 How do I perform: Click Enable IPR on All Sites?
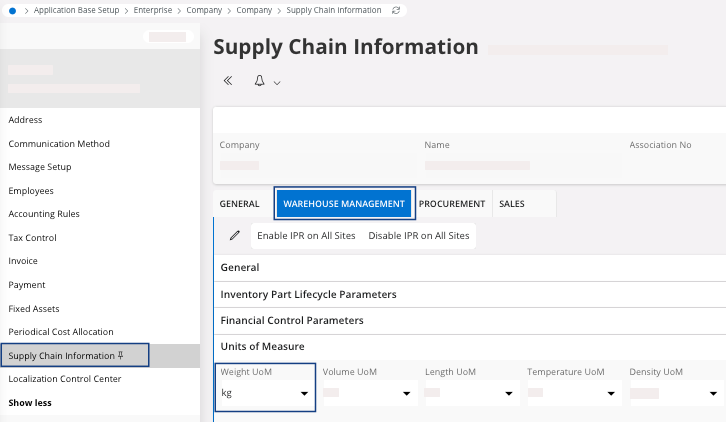(306, 236)
